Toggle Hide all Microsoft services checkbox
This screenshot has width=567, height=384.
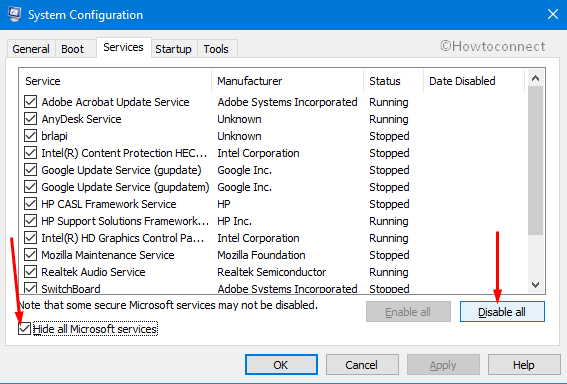pyautogui.click(x=25, y=329)
